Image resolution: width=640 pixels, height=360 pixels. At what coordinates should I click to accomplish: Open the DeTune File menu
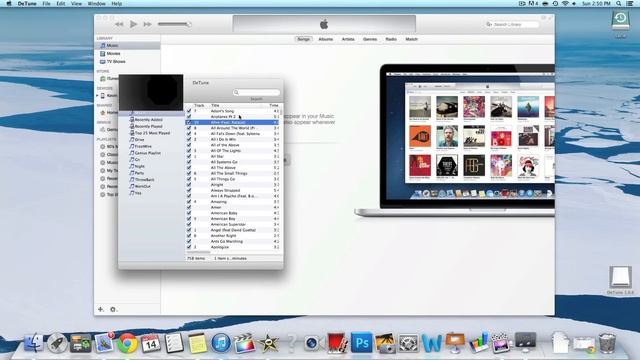pyautogui.click(x=46, y=3)
